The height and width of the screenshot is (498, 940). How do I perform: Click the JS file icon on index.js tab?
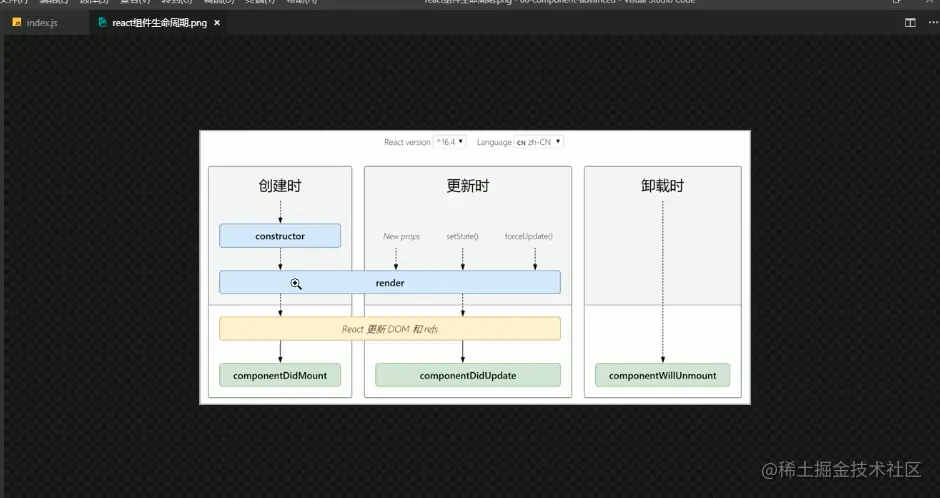tap(17, 23)
